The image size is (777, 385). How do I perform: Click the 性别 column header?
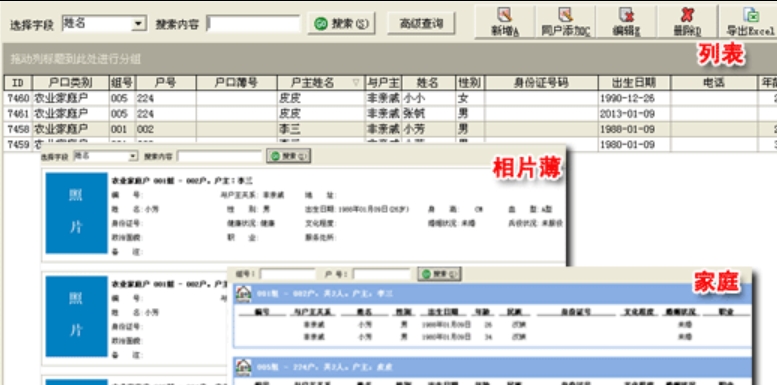[x=470, y=83]
